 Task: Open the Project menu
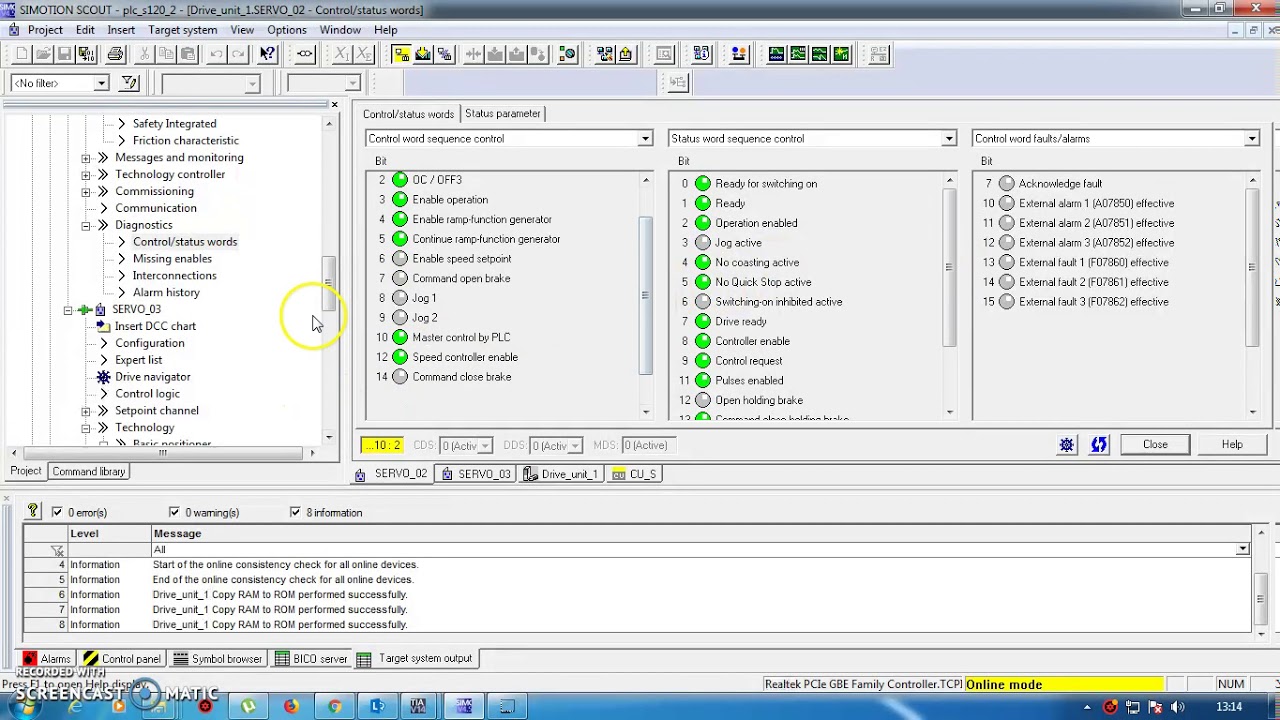[45, 30]
